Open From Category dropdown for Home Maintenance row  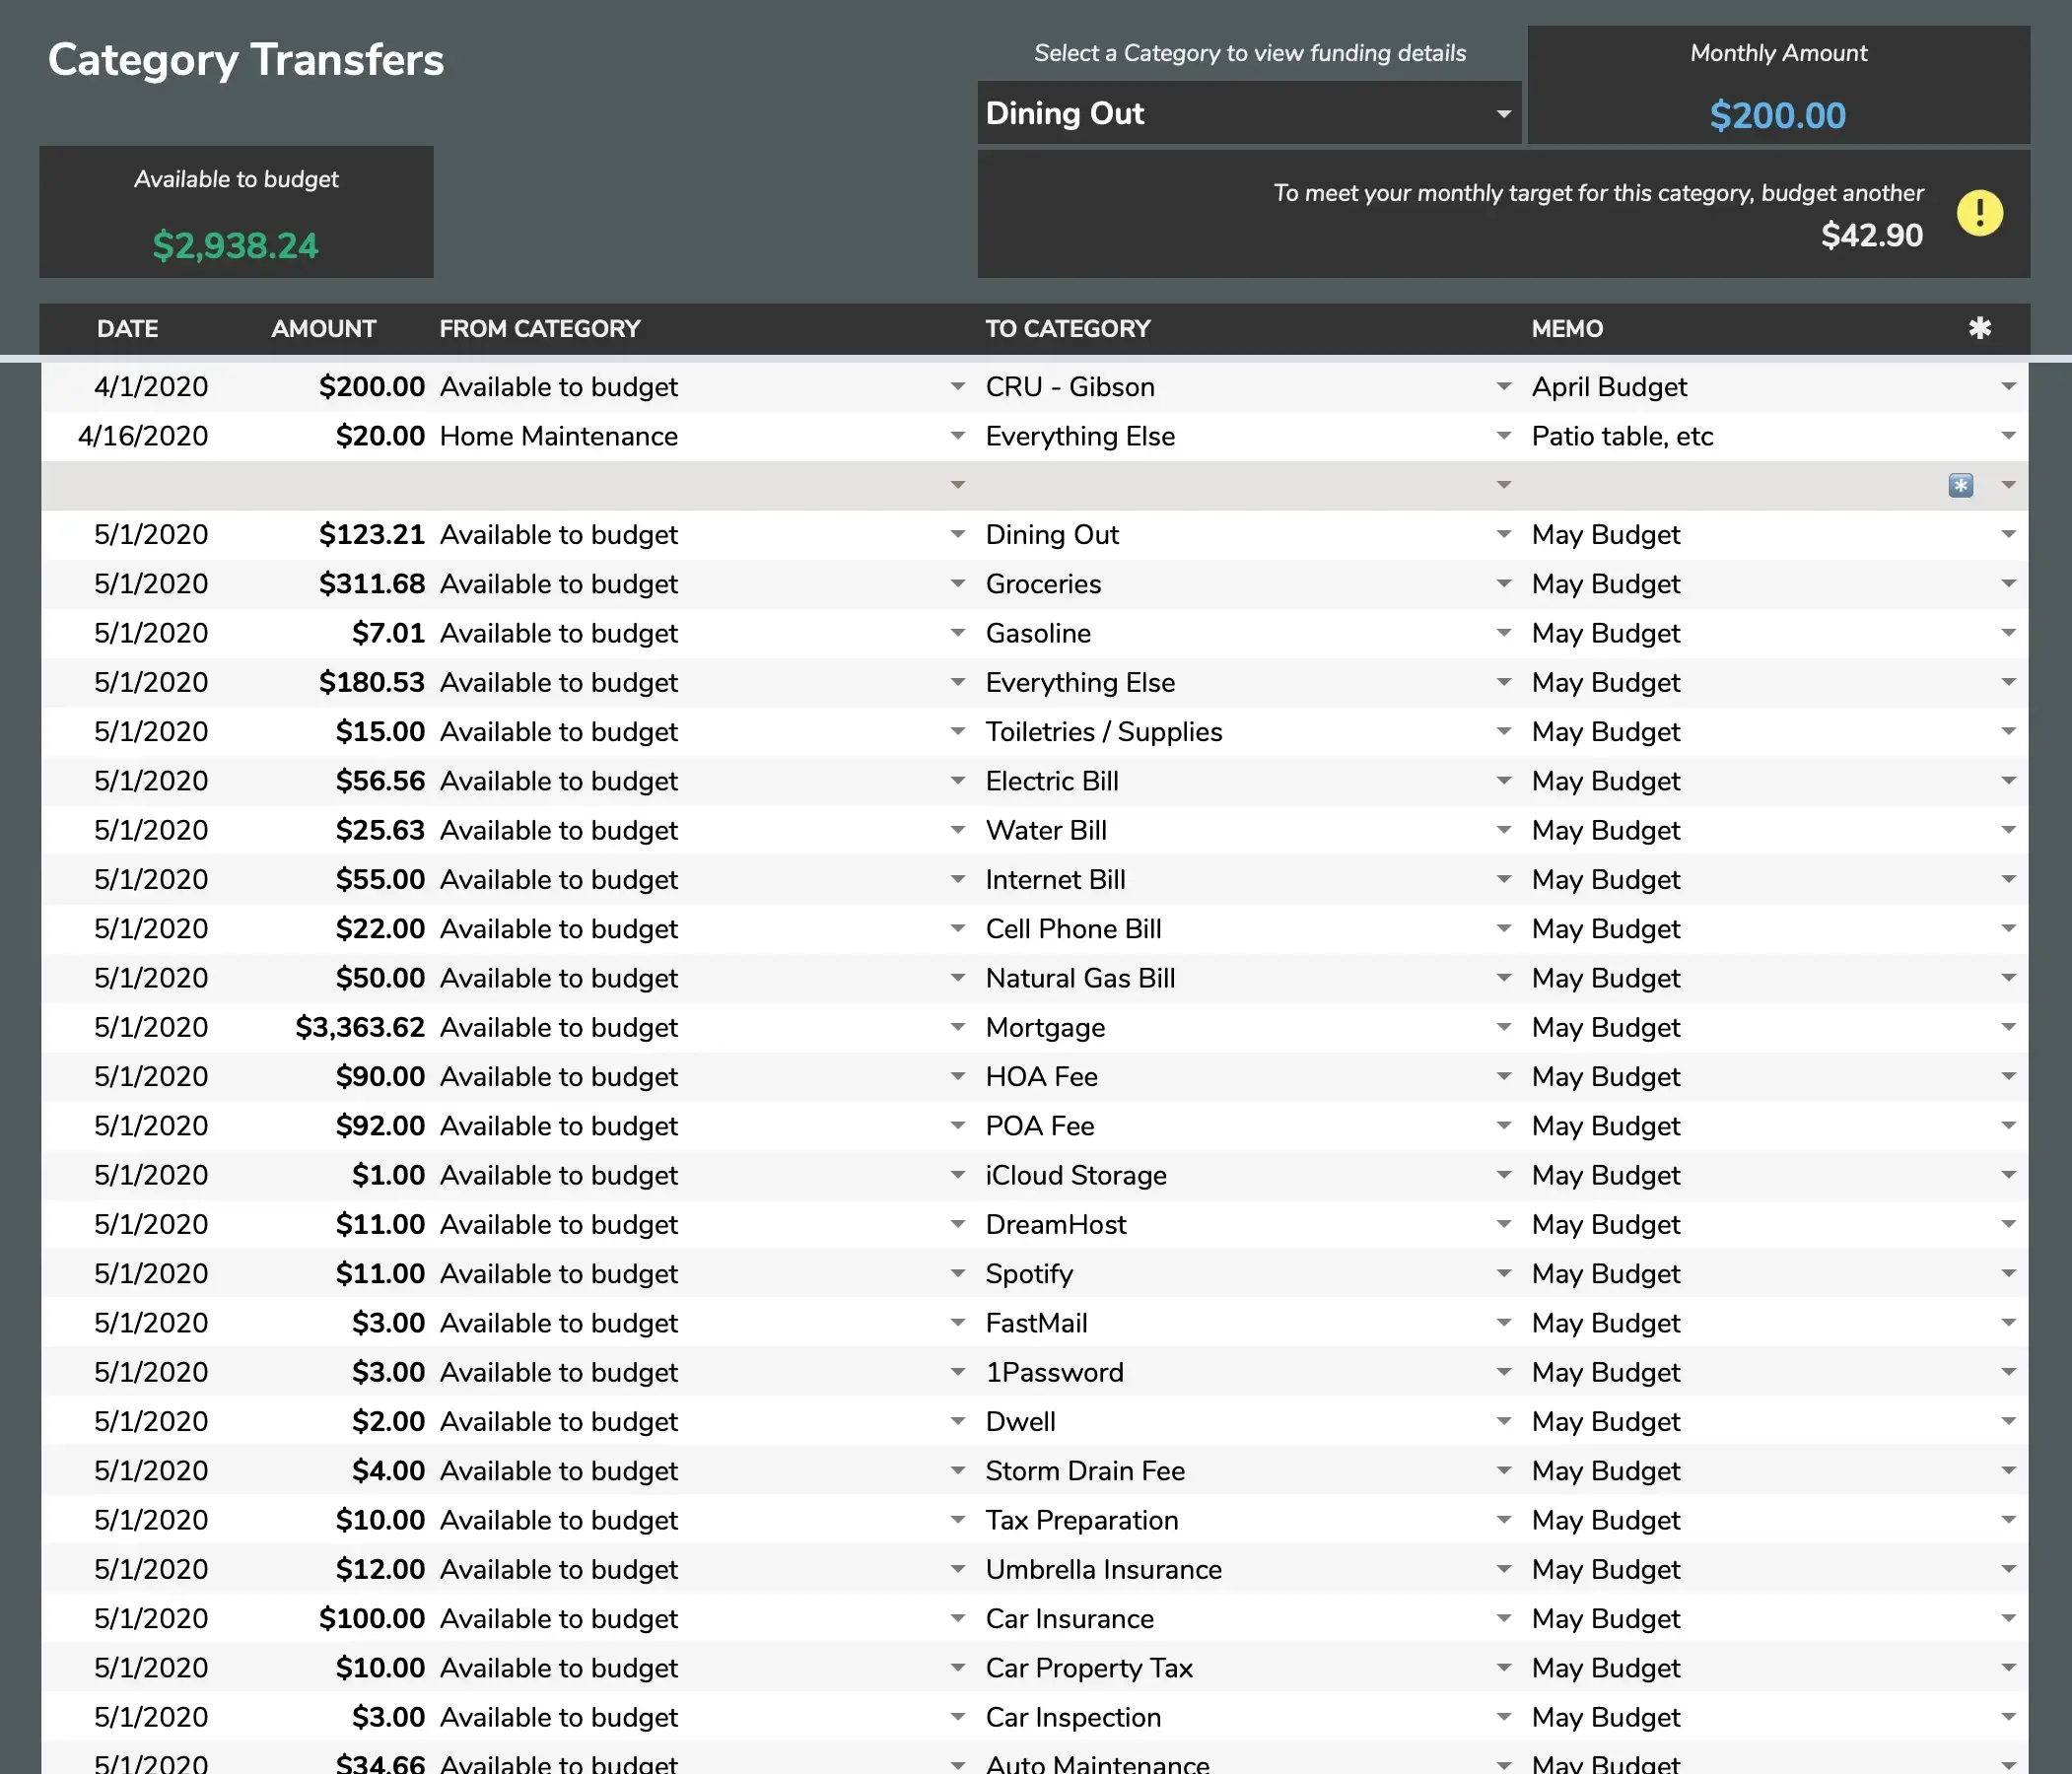pos(957,435)
